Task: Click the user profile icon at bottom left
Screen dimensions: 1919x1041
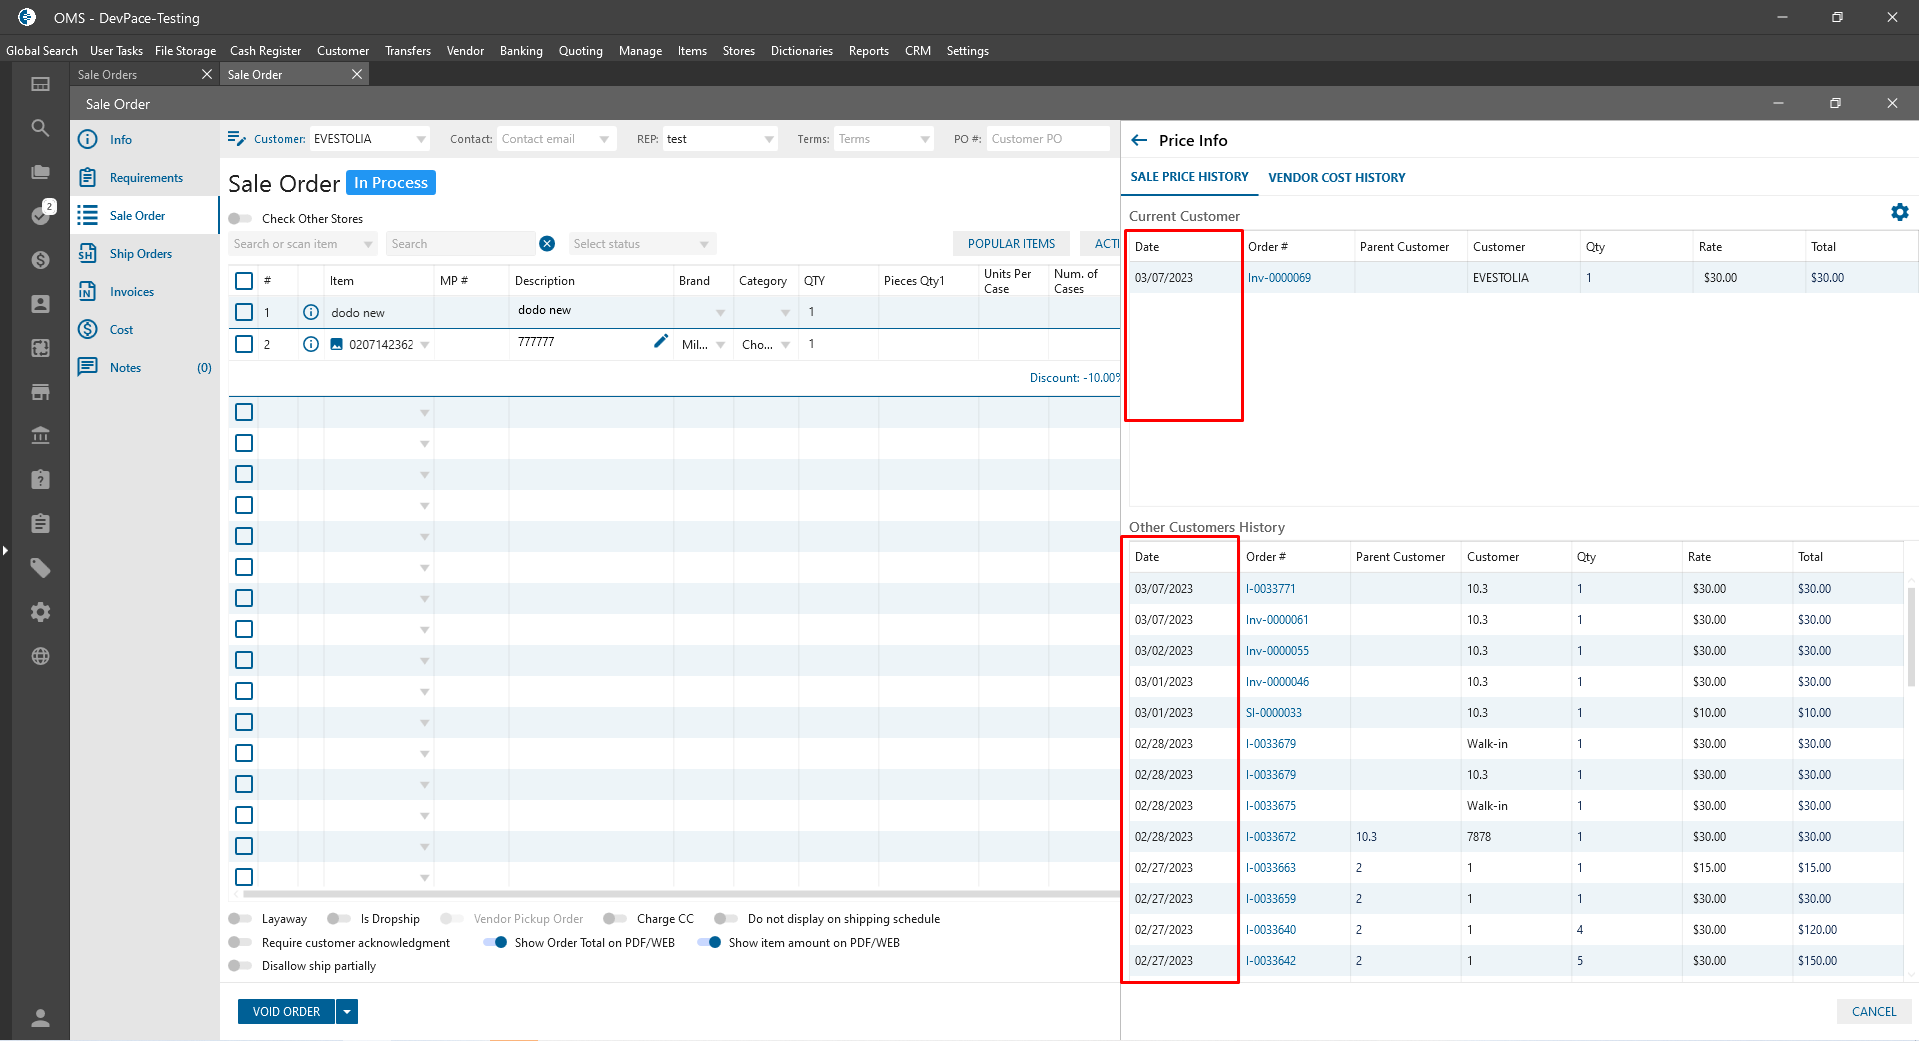Action: [40, 1018]
